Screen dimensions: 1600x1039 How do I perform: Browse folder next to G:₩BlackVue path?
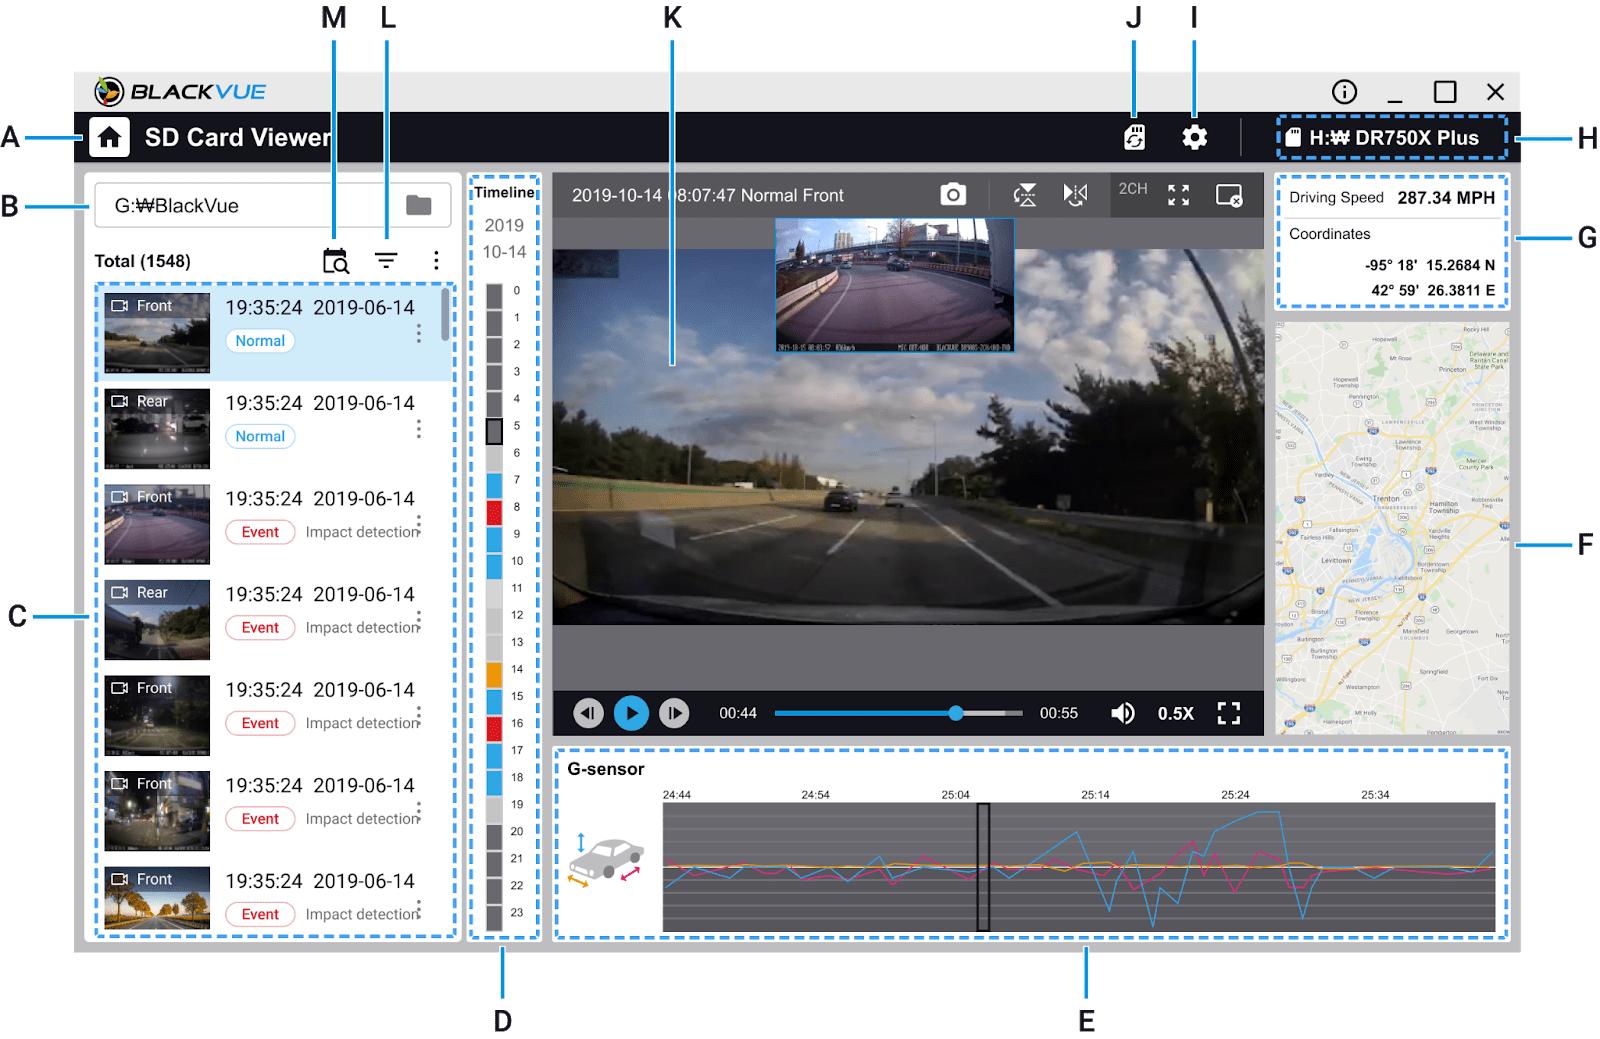pyautogui.click(x=419, y=205)
